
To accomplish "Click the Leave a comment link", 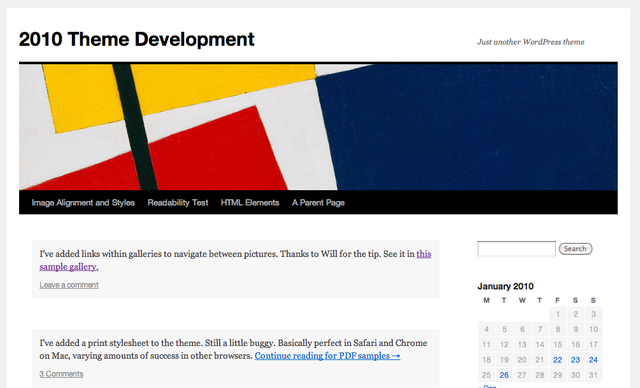I will (x=69, y=285).
